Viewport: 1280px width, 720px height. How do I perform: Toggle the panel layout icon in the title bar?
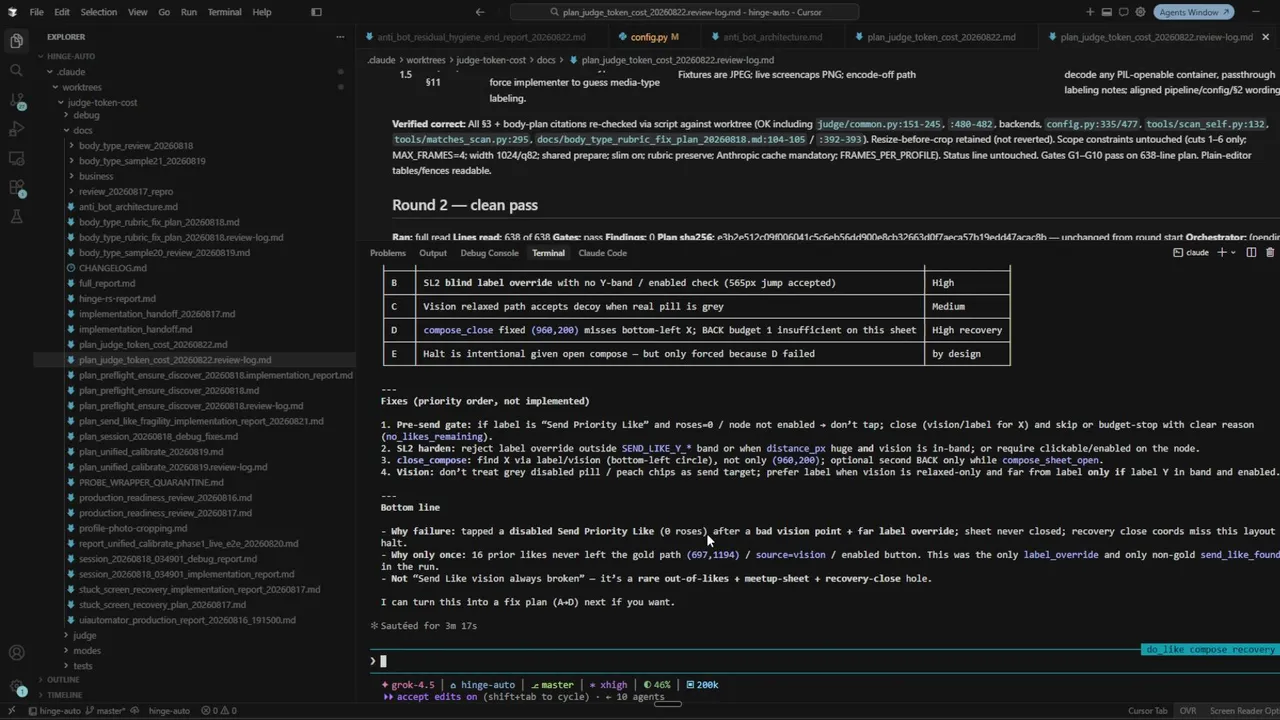pos(1107,12)
